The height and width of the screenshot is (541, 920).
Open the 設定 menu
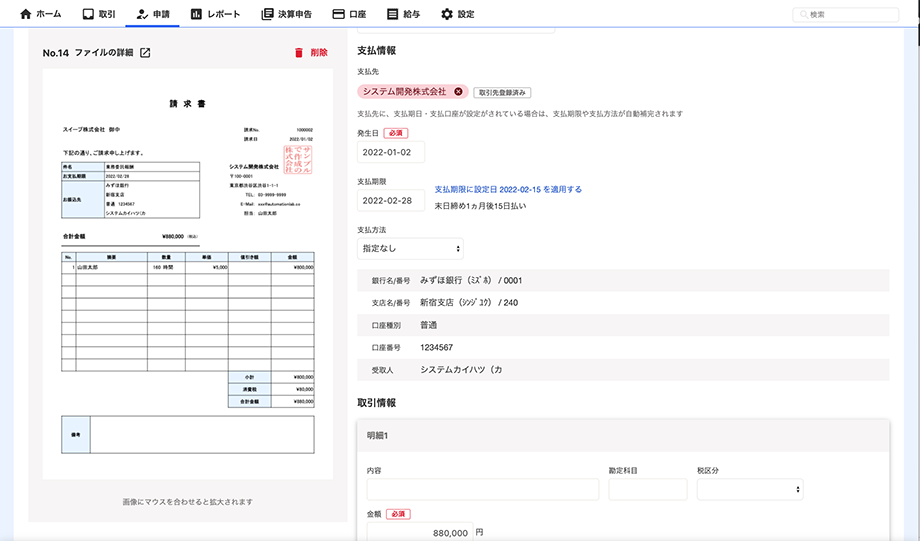(x=458, y=14)
